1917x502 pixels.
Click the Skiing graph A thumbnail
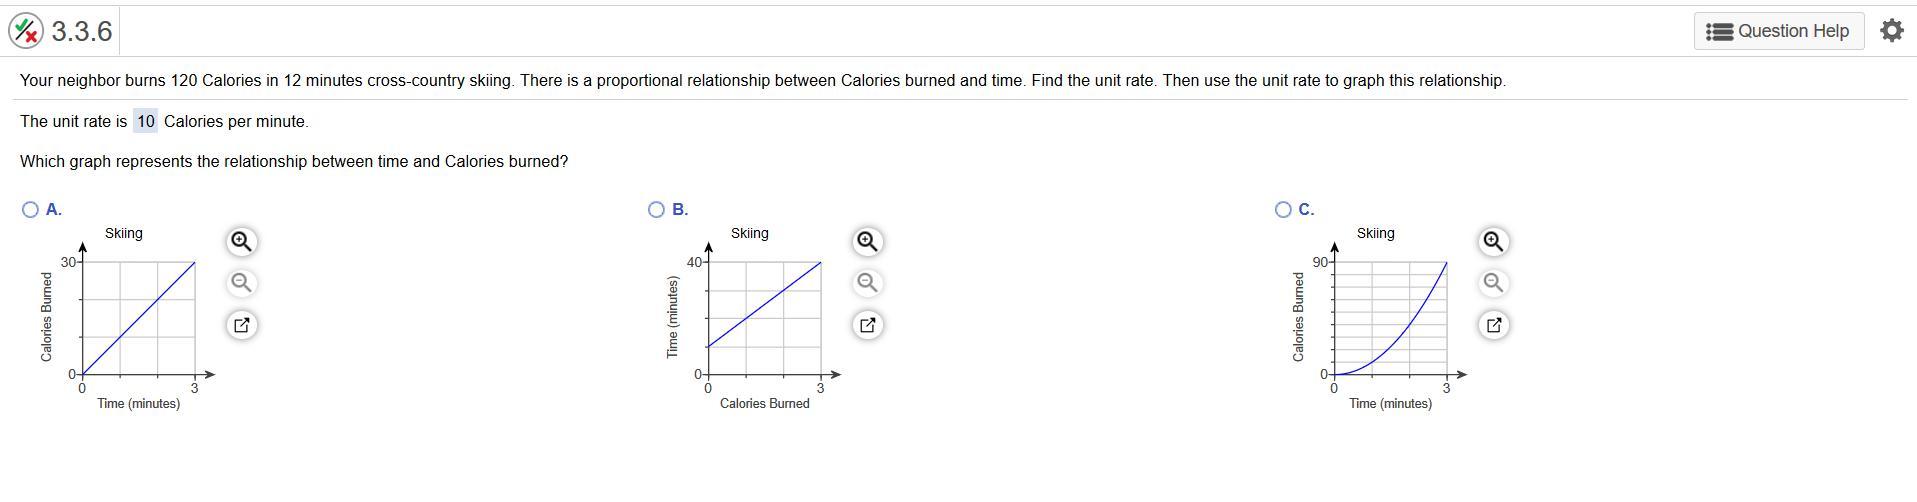pos(138,318)
